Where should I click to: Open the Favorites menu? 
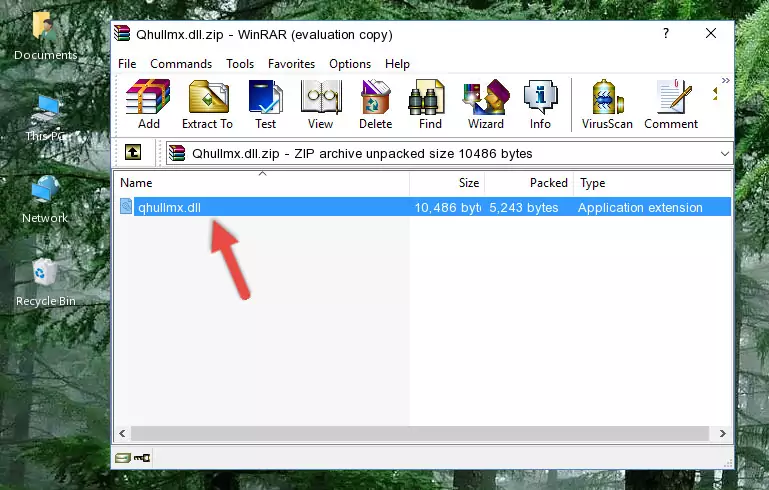(291, 64)
